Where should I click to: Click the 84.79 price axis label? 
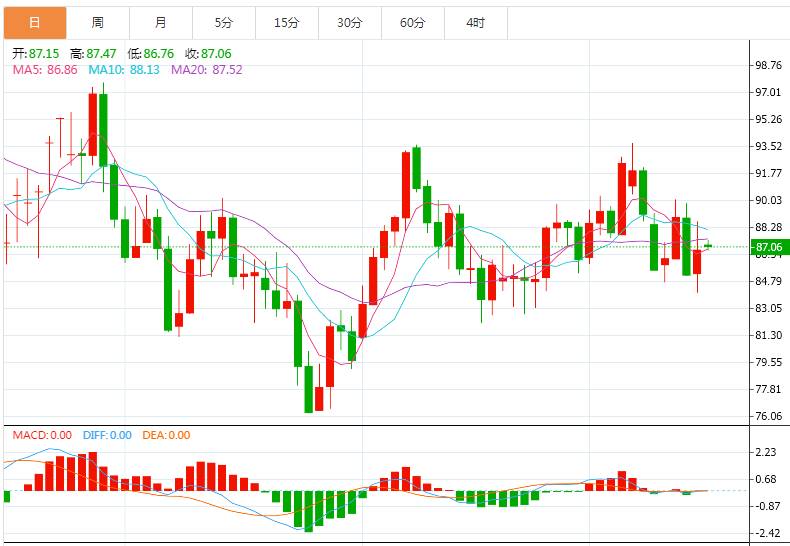click(768, 281)
